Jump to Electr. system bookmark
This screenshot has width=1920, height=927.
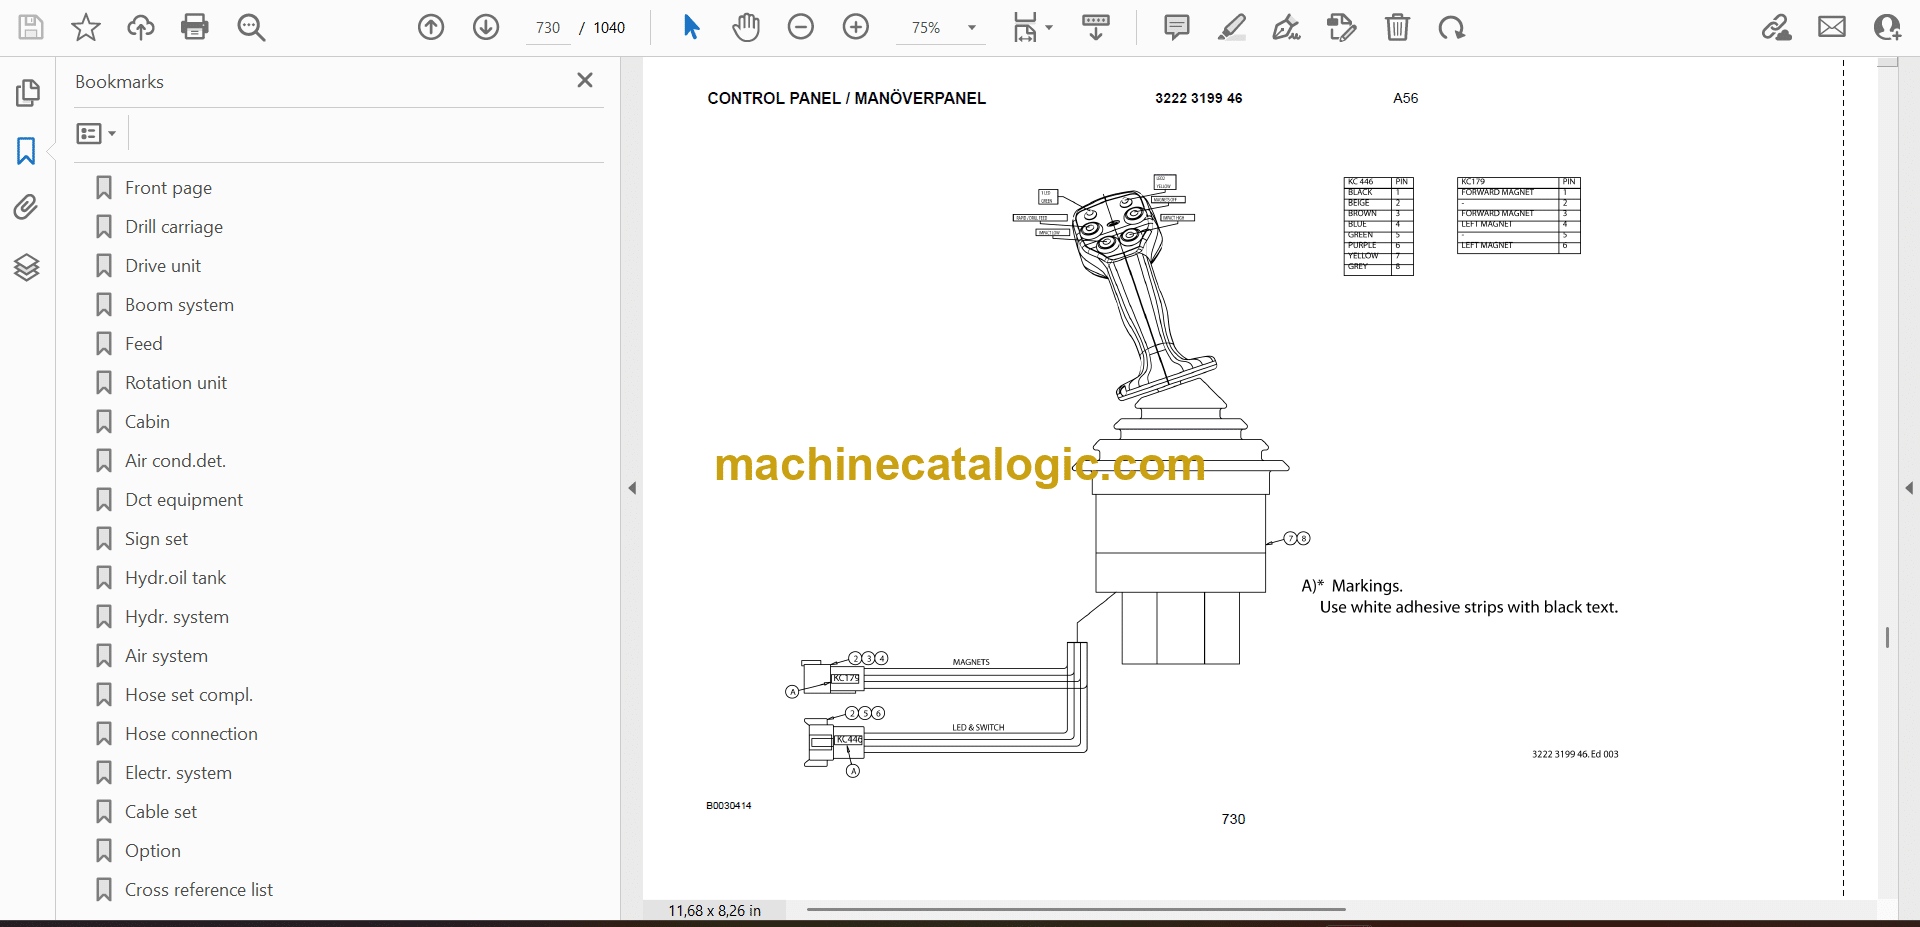coord(178,773)
